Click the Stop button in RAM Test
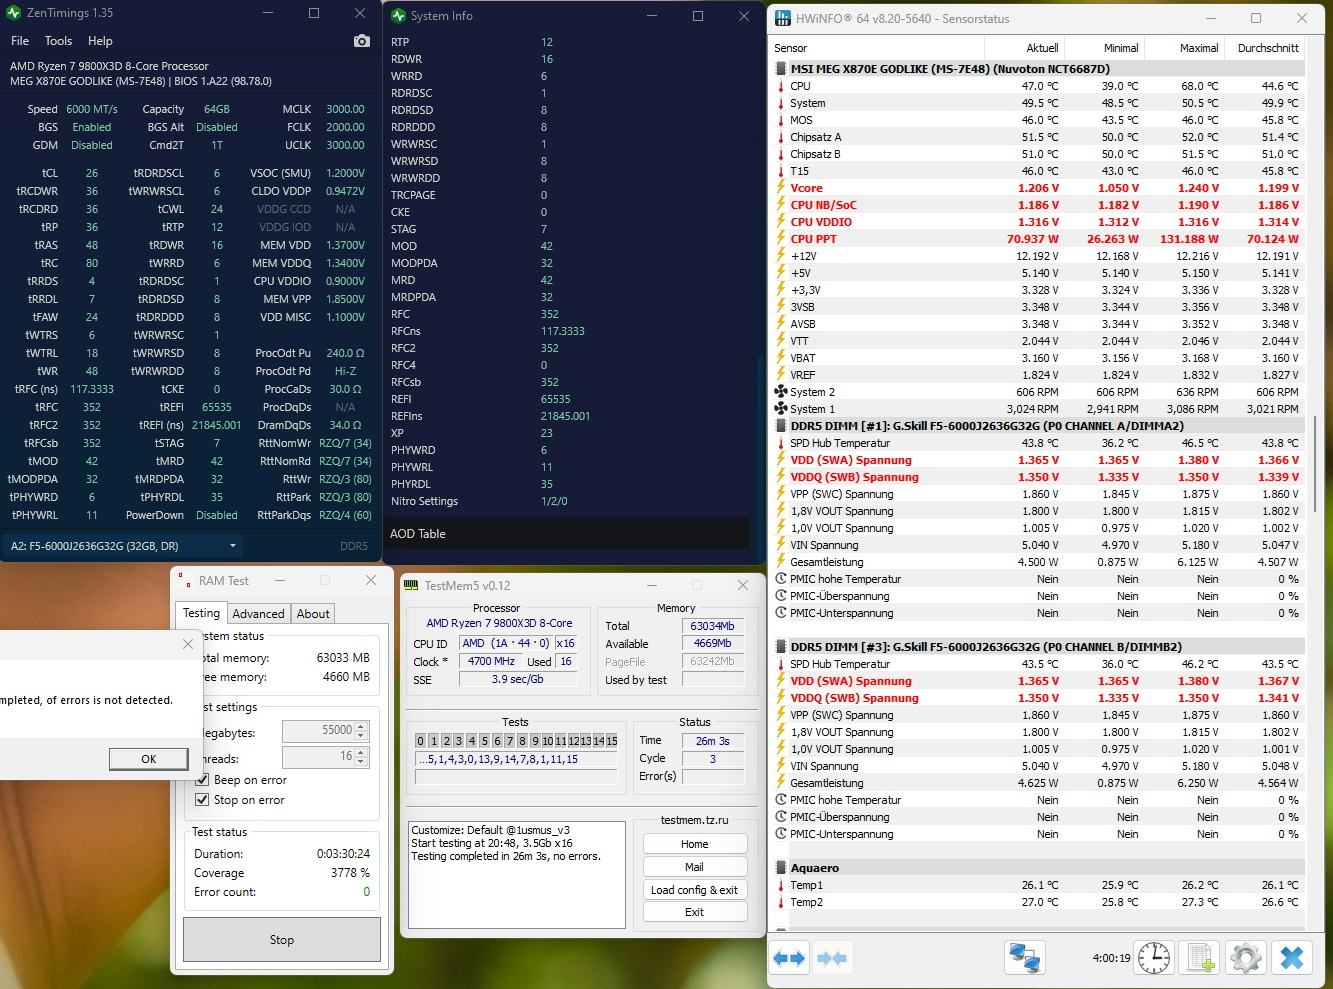The height and width of the screenshot is (989, 1333). [x=282, y=940]
